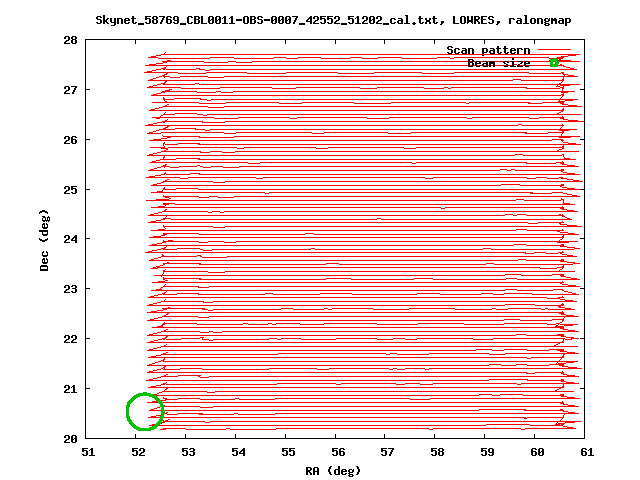The image size is (640, 480).
Task: Click the Dec axis tick label 25
Action: coord(70,190)
